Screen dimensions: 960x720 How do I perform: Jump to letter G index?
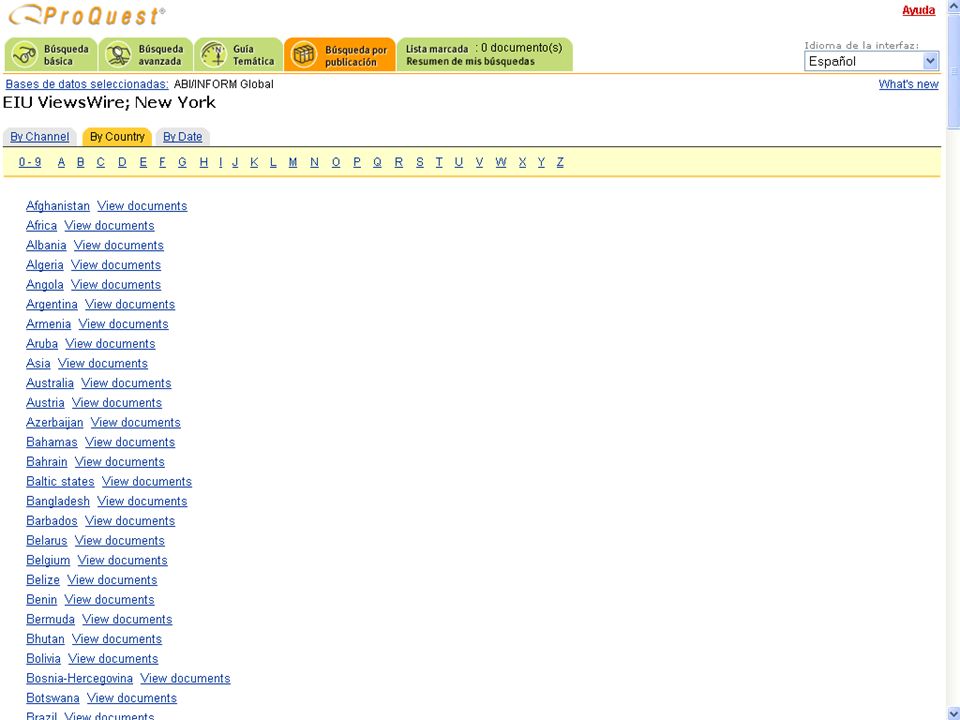click(182, 162)
